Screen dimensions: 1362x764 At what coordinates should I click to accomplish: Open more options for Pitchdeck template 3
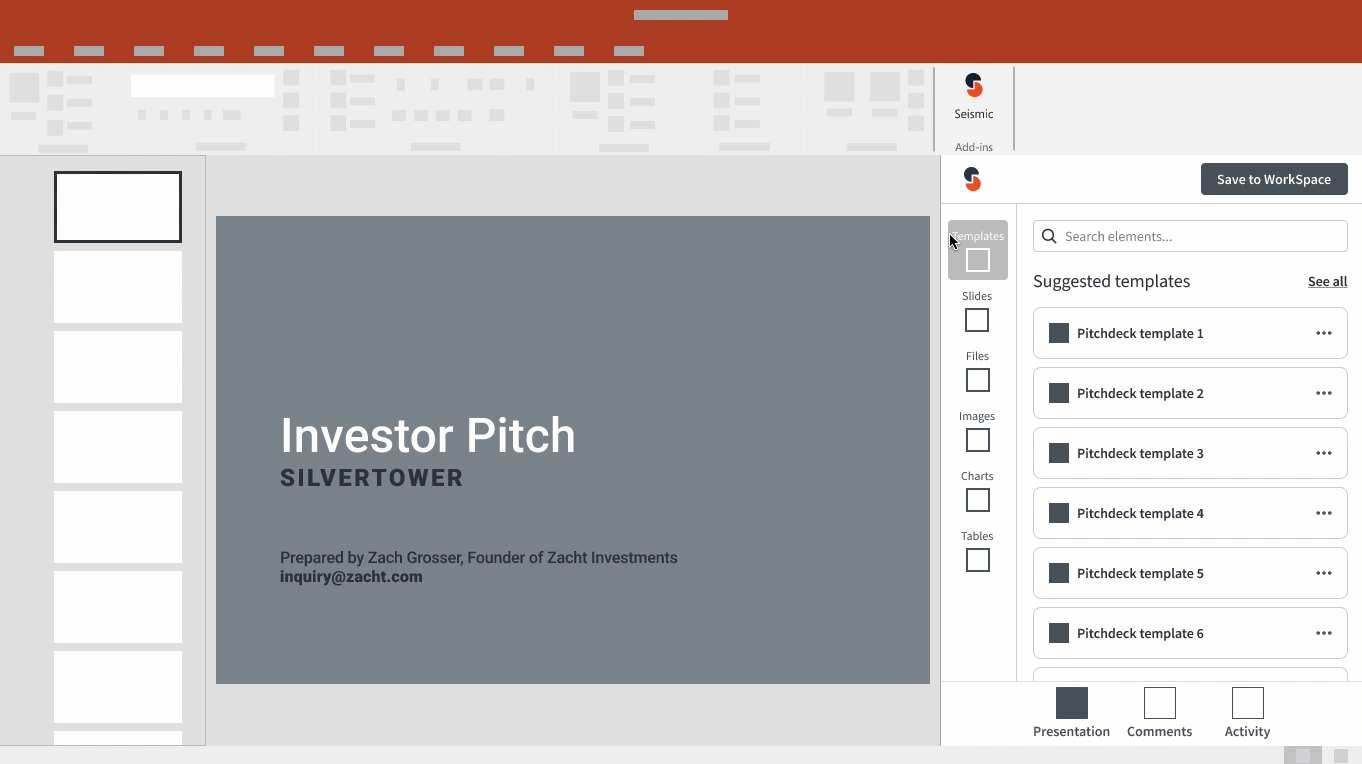[x=1324, y=453]
